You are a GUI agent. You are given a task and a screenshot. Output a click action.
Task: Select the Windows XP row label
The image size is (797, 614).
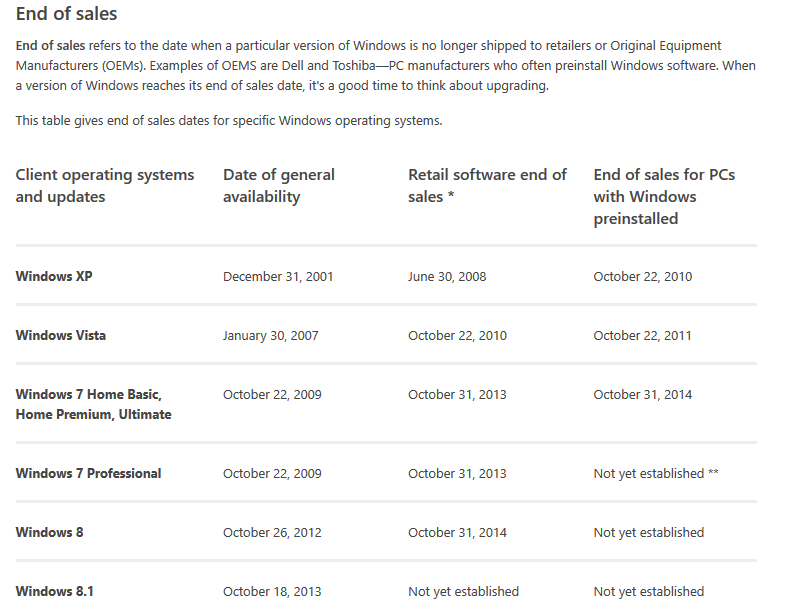pyautogui.click(x=54, y=277)
